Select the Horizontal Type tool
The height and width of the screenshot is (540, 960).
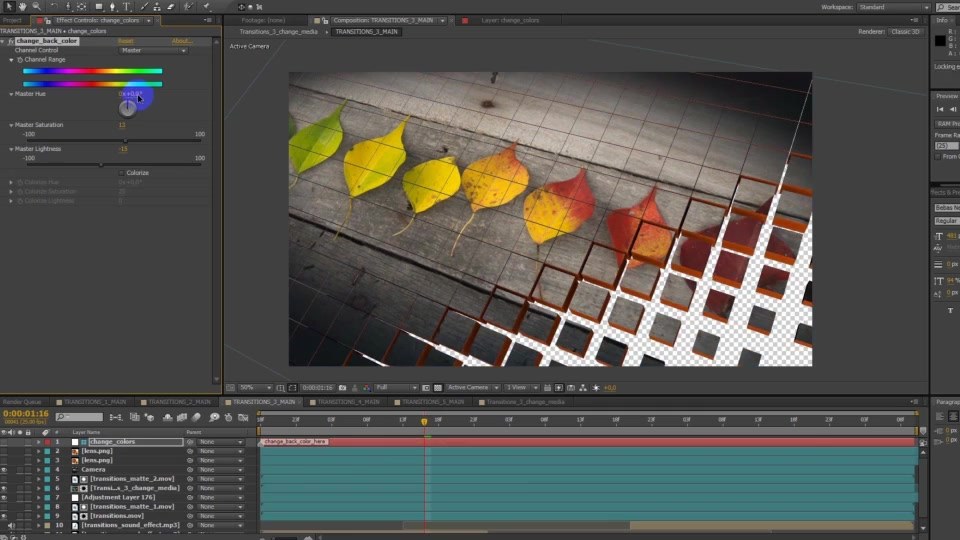[x=127, y=7]
